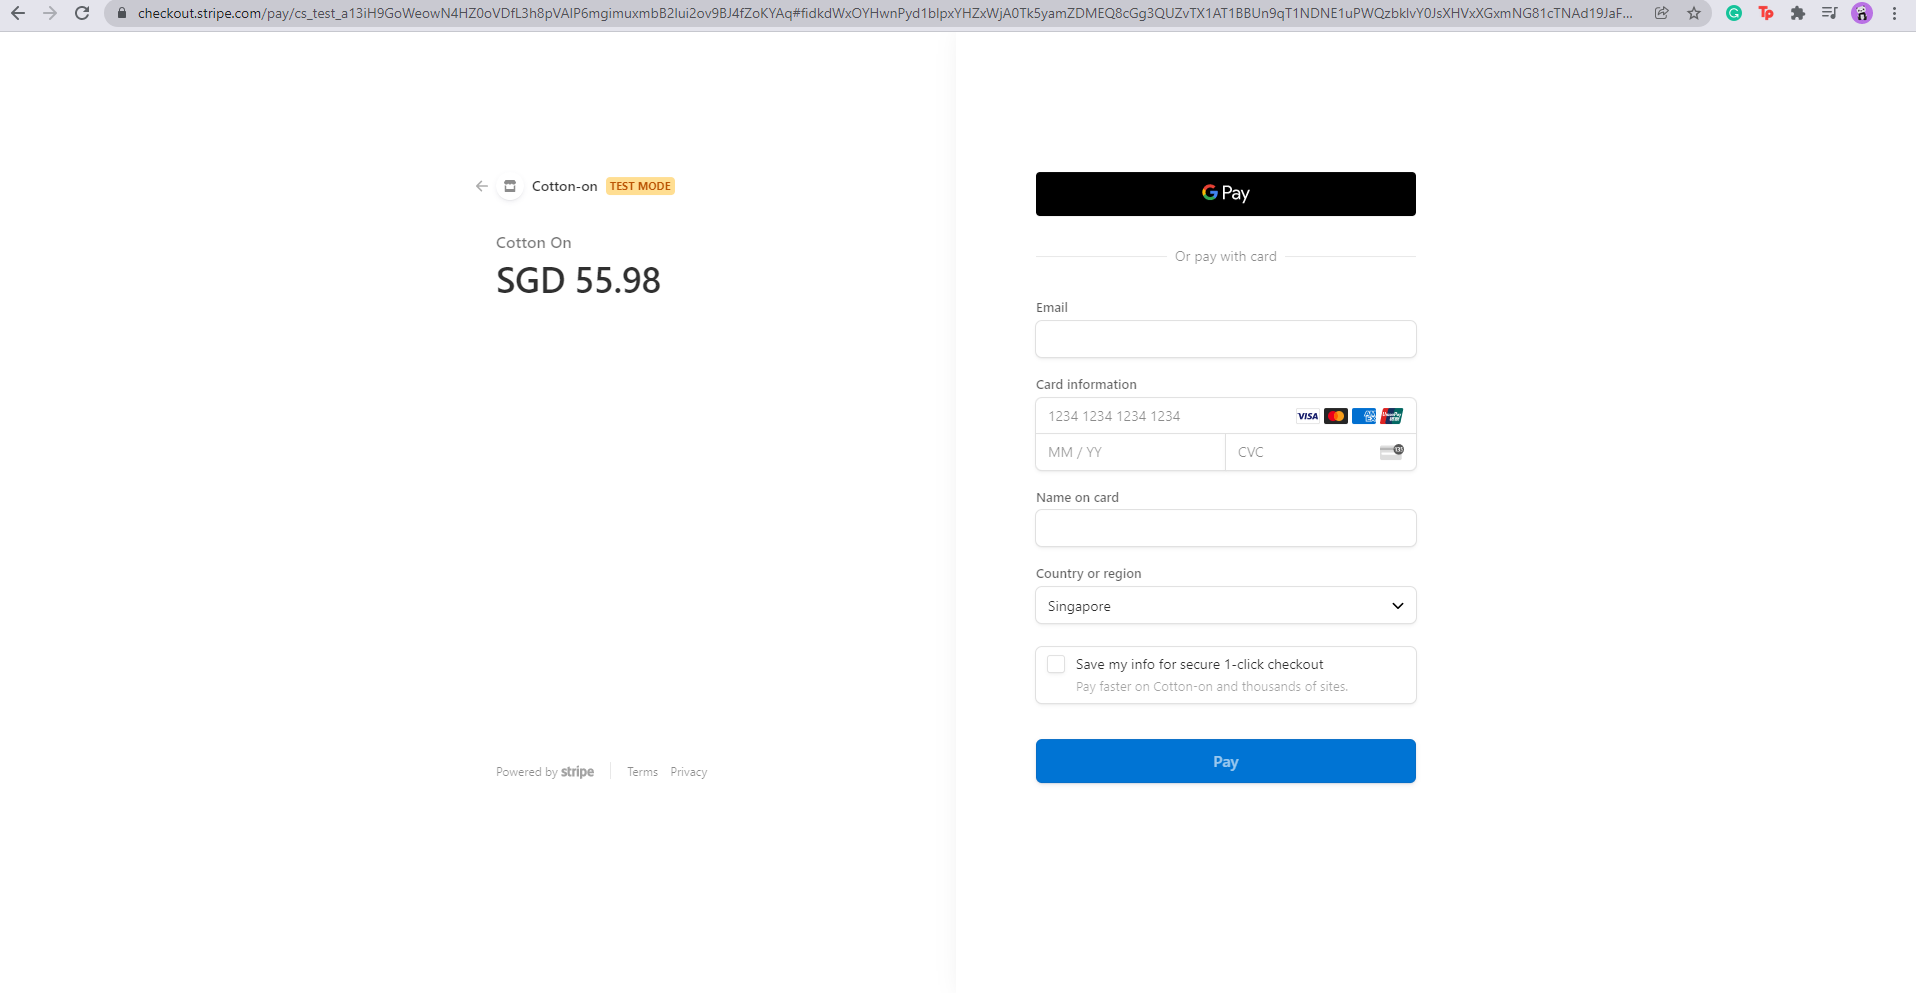
Task: Open the Terms link
Action: coord(642,772)
